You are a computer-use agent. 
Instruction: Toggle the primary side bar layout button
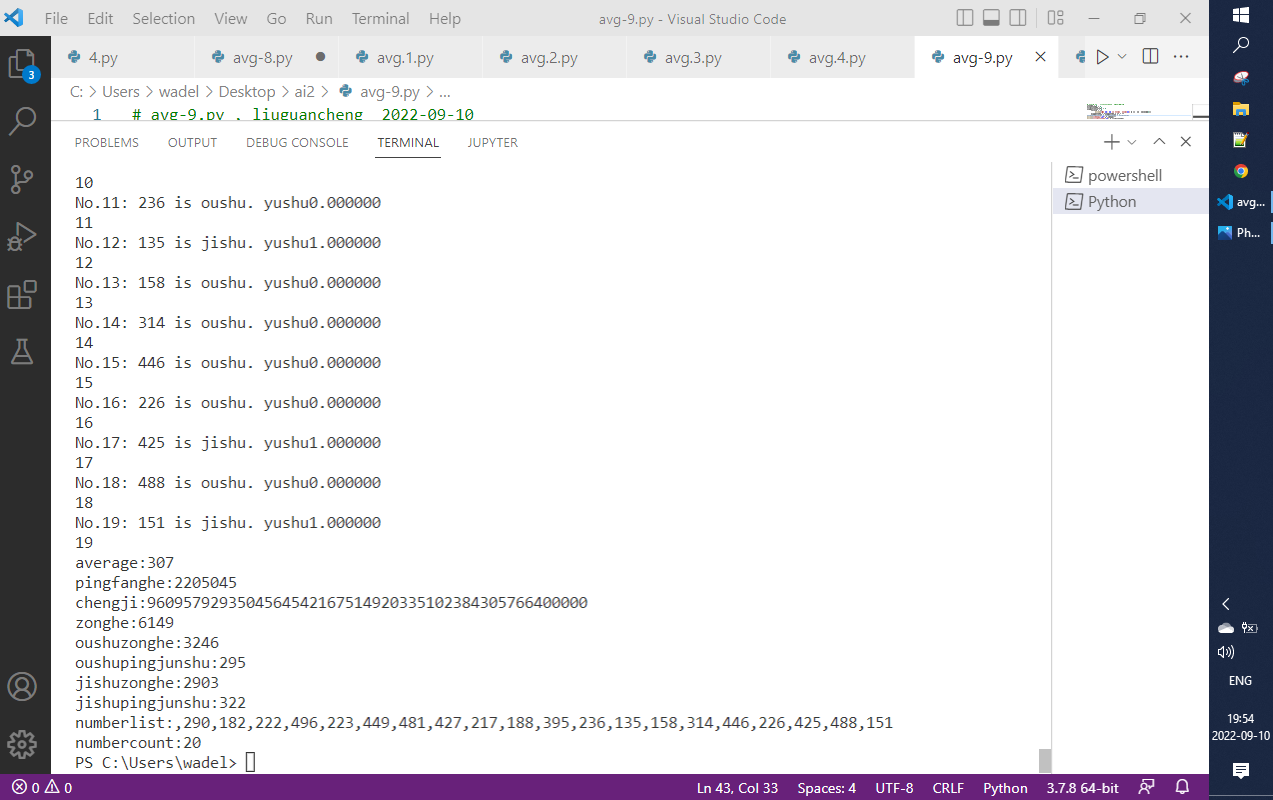click(965, 18)
